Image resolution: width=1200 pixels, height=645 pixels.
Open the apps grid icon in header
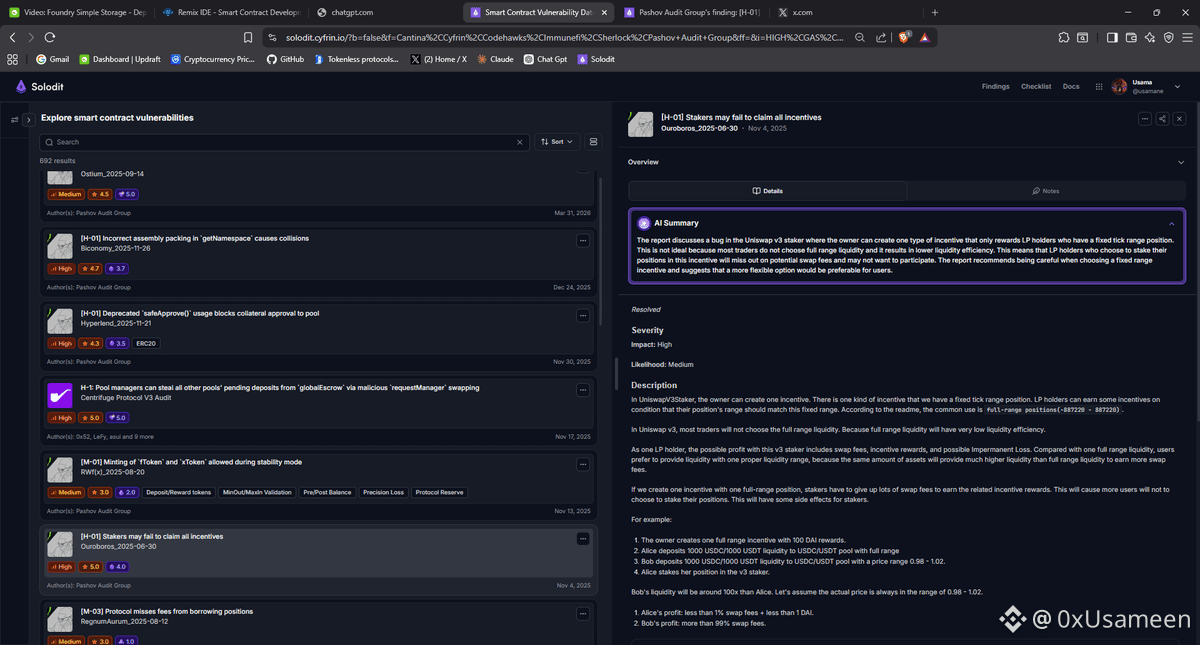[x=1099, y=87]
